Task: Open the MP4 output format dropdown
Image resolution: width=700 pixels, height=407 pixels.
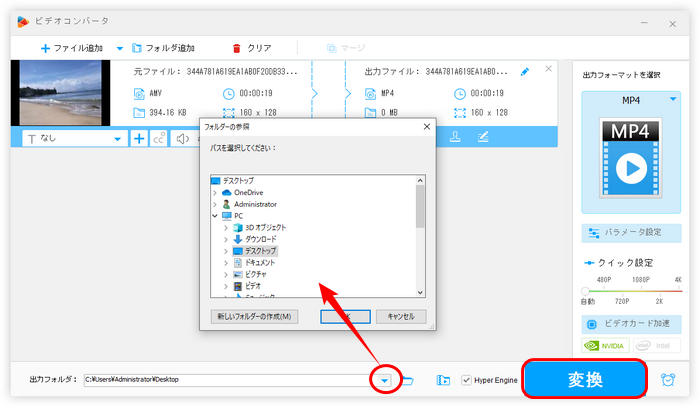Action: [x=672, y=99]
